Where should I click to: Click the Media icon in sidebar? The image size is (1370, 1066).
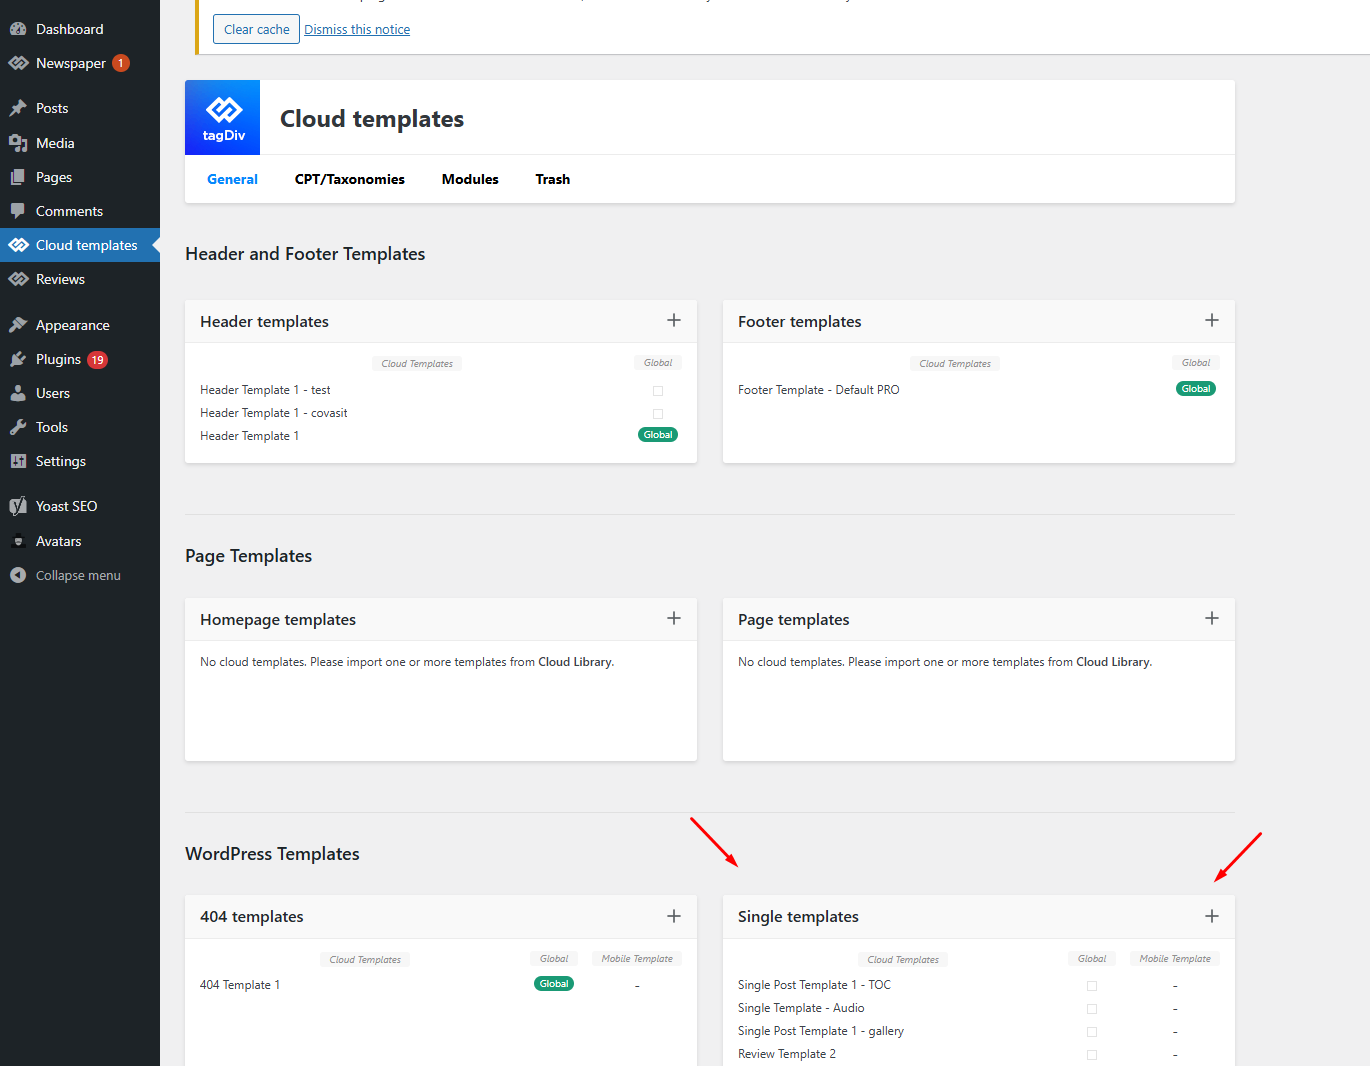tap(18, 143)
